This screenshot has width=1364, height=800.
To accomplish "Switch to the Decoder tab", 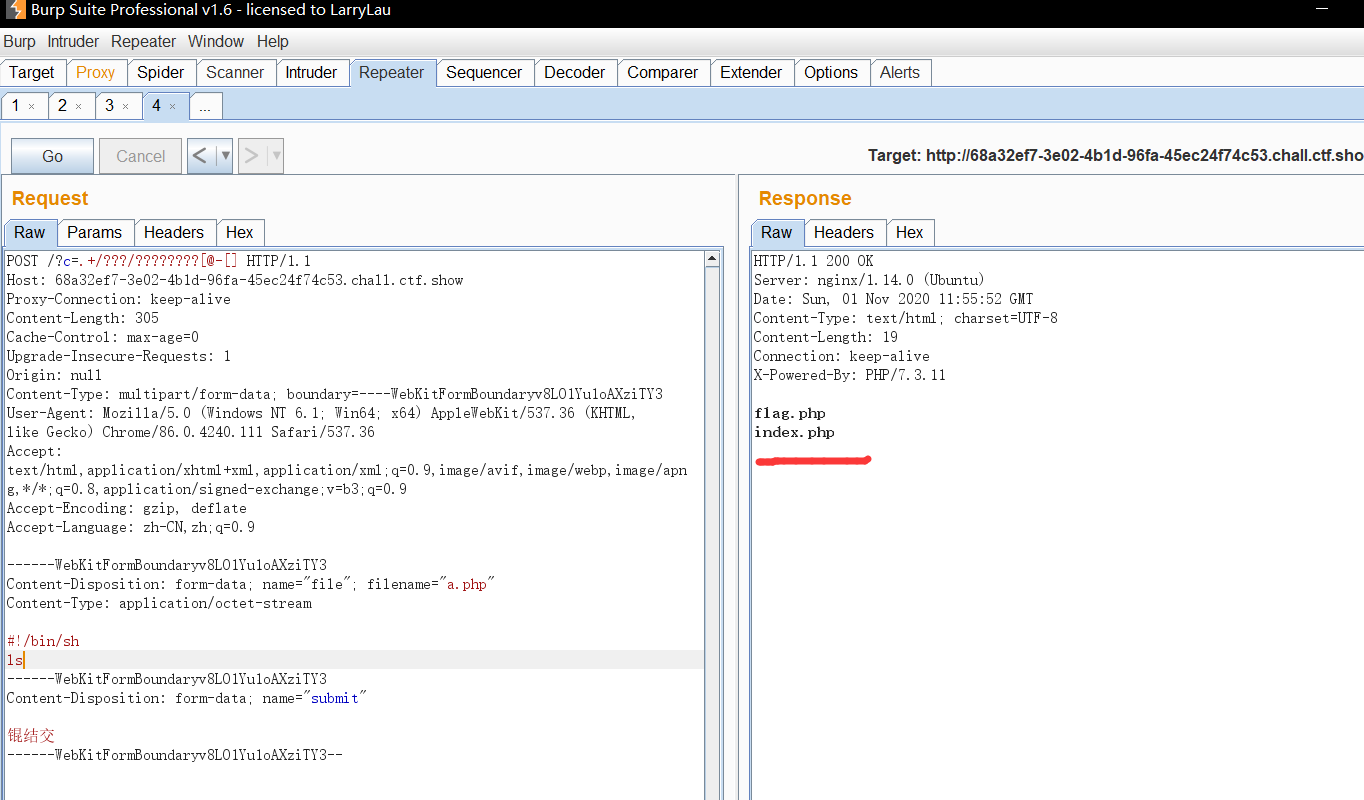I will tap(575, 73).
